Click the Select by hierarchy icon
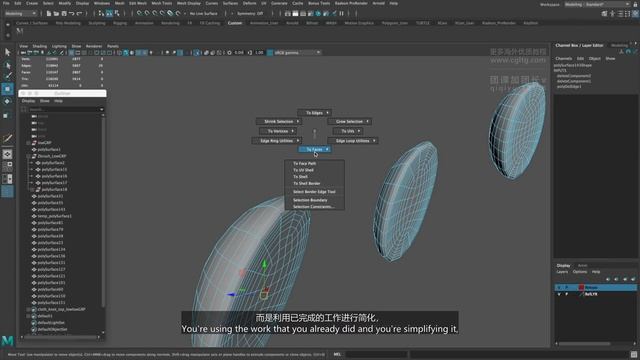Viewport: 640px width, 360px height. coord(101,13)
